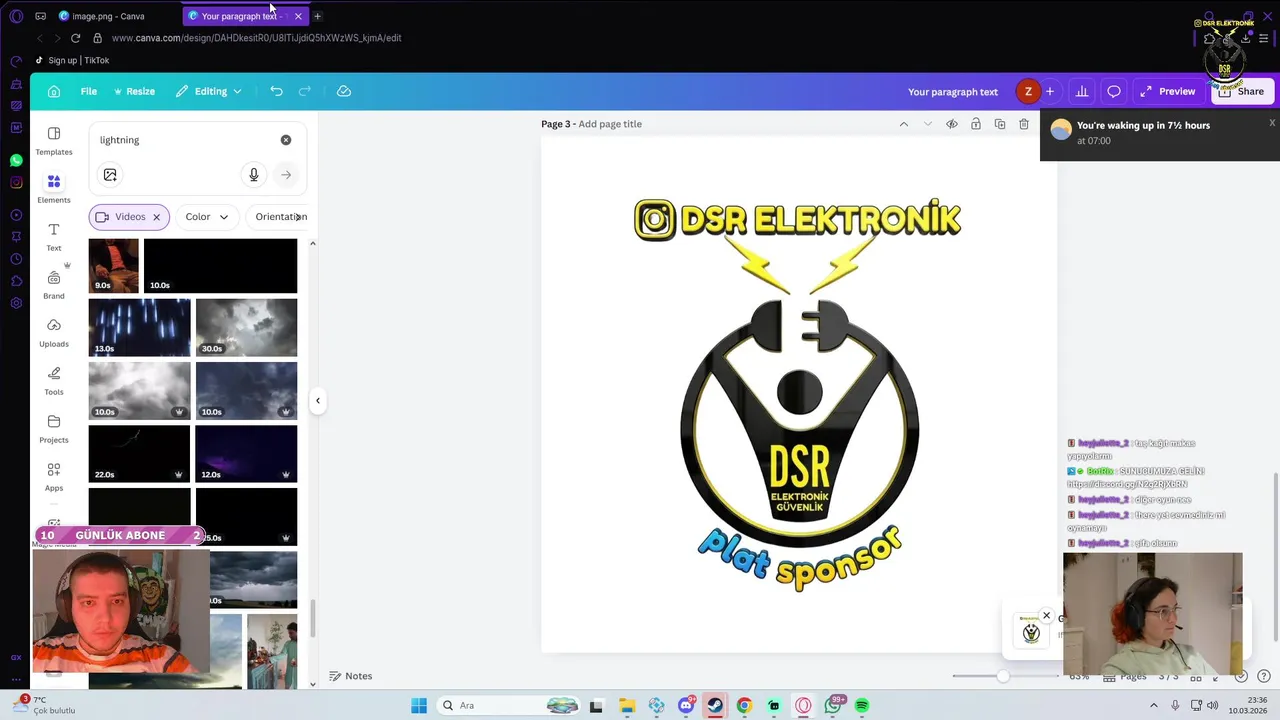Image resolution: width=1280 pixels, height=720 pixels.
Task: Click the Preview button
Action: [1167, 91]
